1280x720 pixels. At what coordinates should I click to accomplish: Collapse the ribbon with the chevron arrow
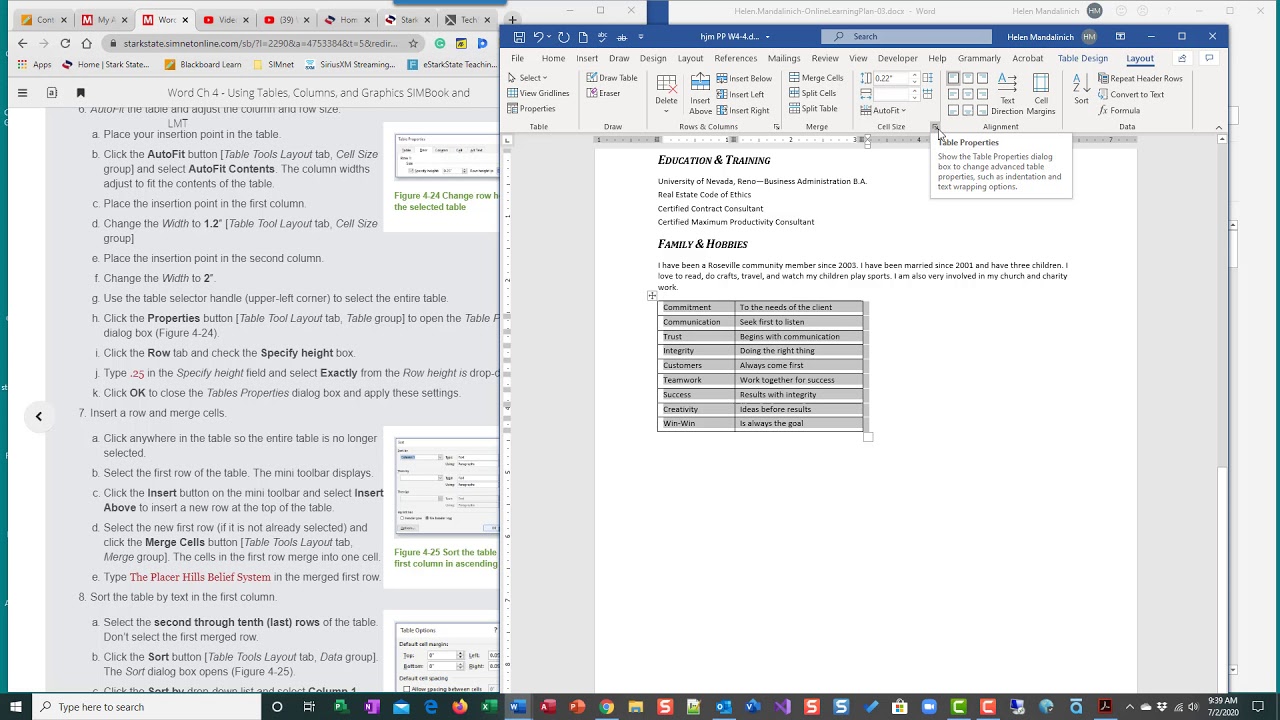click(1218, 127)
